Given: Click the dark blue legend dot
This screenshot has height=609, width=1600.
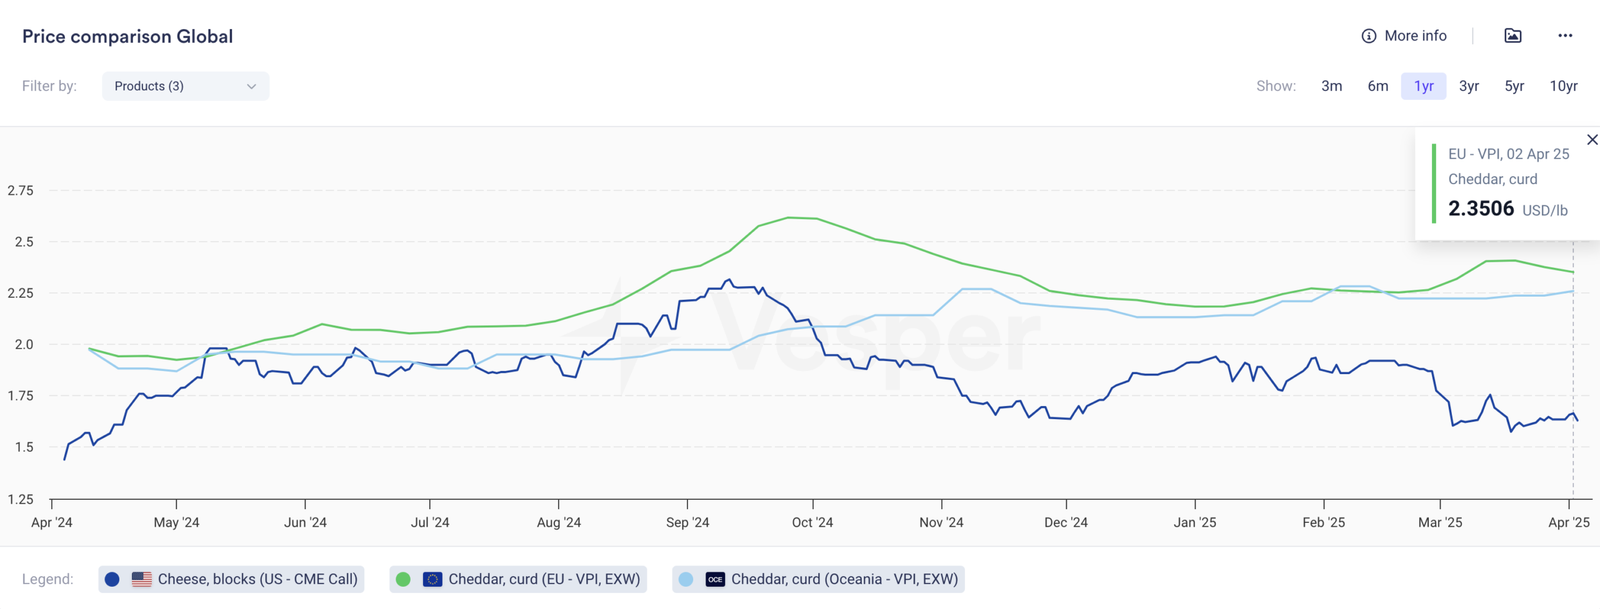Looking at the screenshot, I should point(112,579).
